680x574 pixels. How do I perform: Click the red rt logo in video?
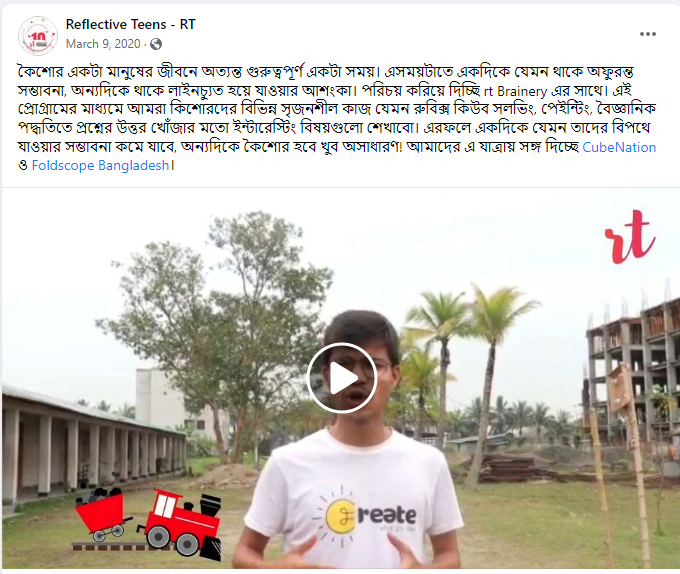point(630,237)
